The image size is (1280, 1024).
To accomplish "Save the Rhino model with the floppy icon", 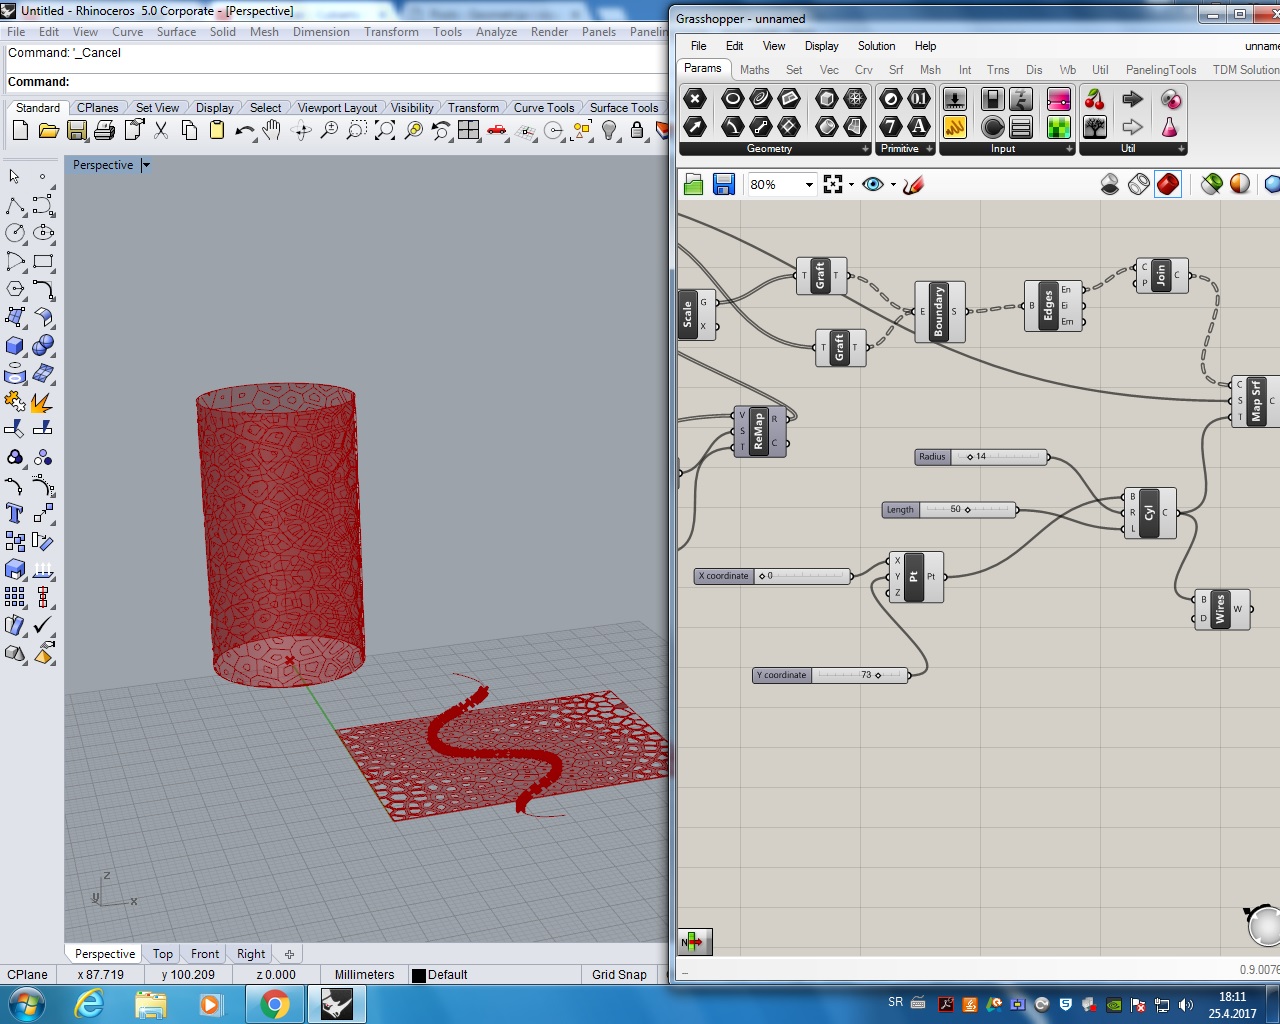I will pyautogui.click(x=77, y=130).
